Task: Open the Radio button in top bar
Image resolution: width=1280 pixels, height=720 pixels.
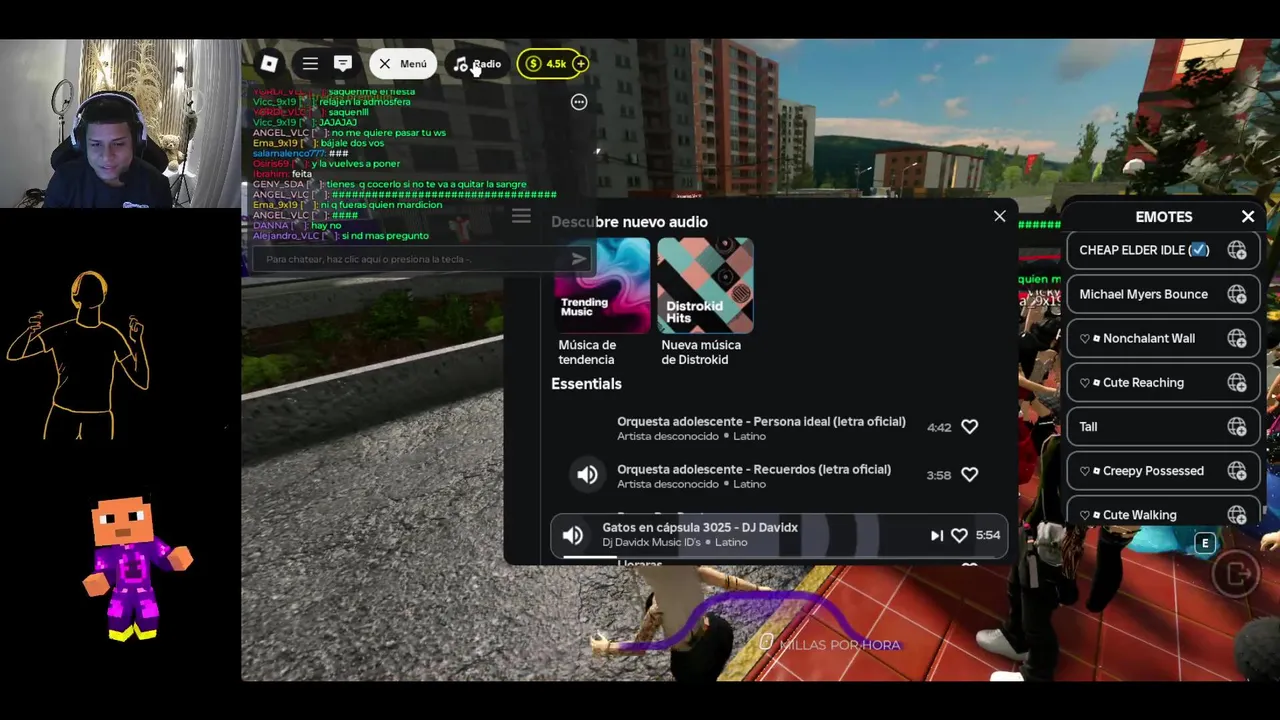Action: (x=477, y=64)
